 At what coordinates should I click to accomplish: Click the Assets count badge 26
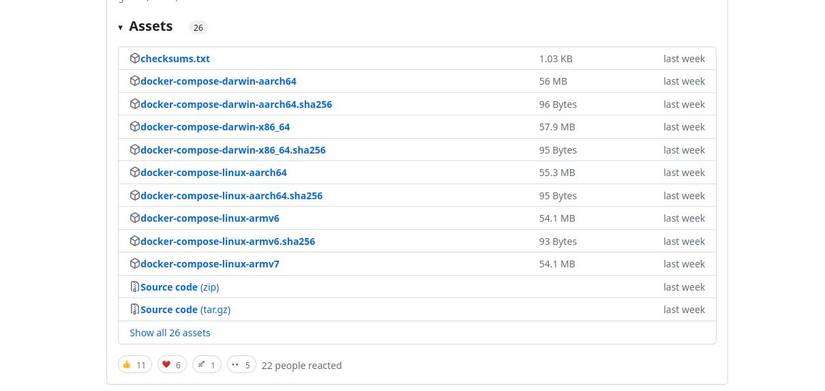(x=198, y=28)
